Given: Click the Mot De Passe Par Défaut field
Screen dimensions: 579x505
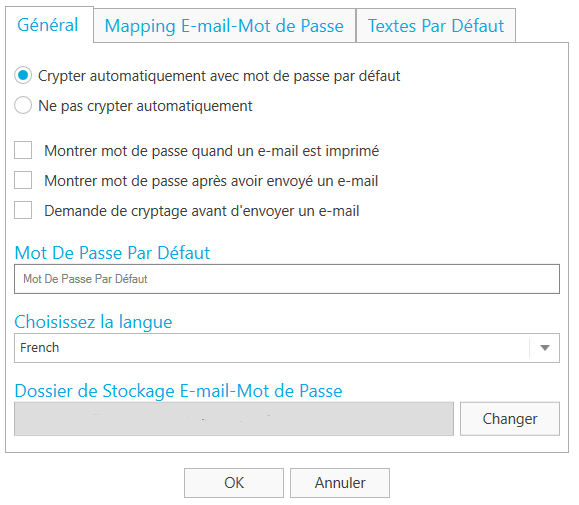Looking at the screenshot, I should point(287,279).
